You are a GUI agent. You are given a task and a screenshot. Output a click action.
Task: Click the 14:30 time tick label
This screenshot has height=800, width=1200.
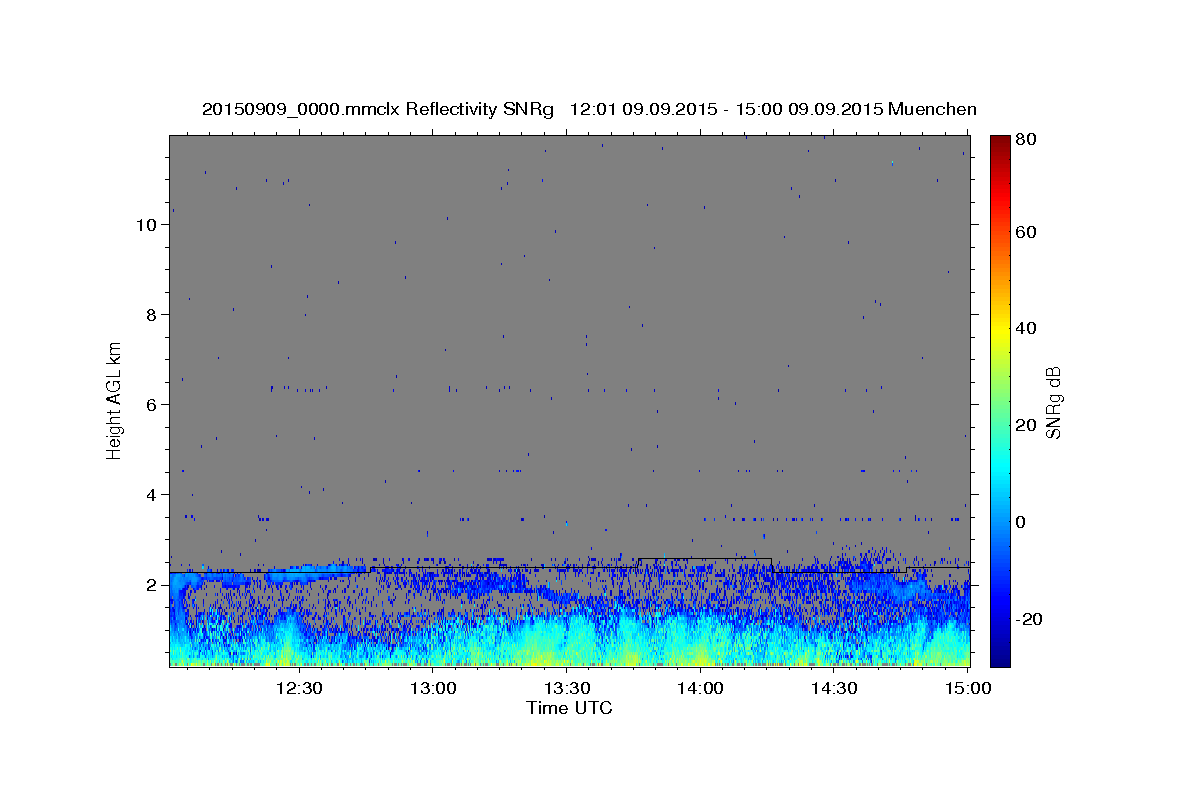click(x=834, y=688)
